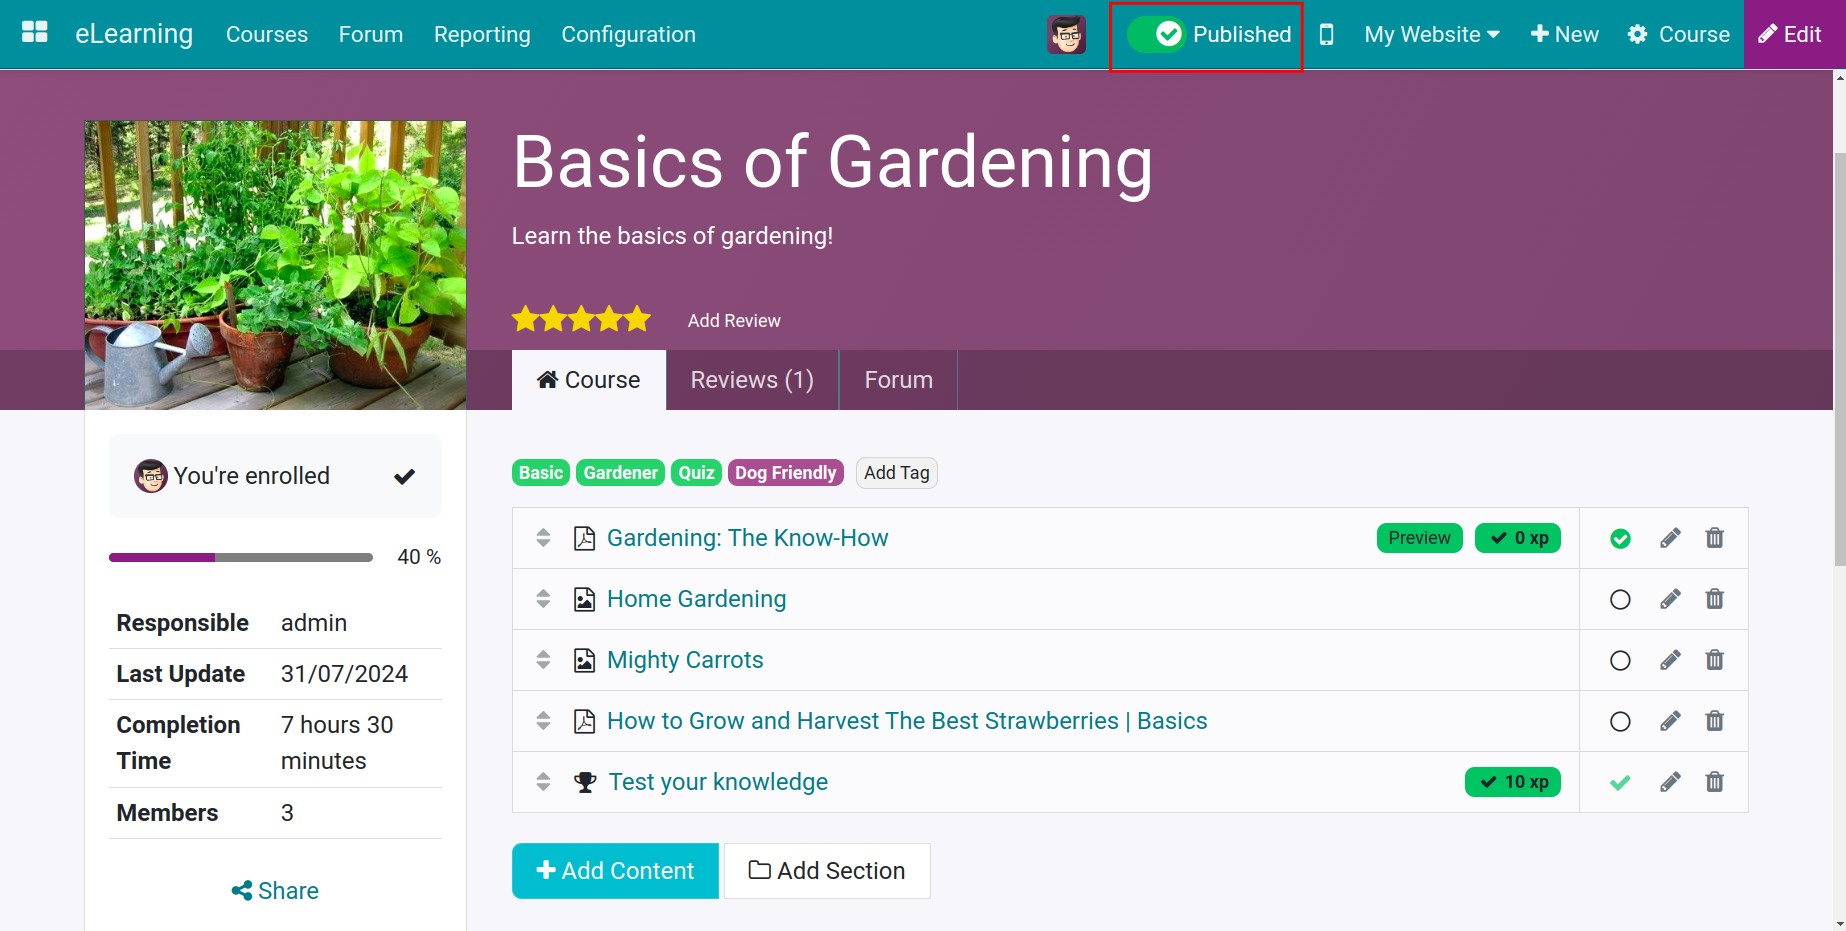
Task: Toggle the Published switch off
Action: coord(1156,34)
